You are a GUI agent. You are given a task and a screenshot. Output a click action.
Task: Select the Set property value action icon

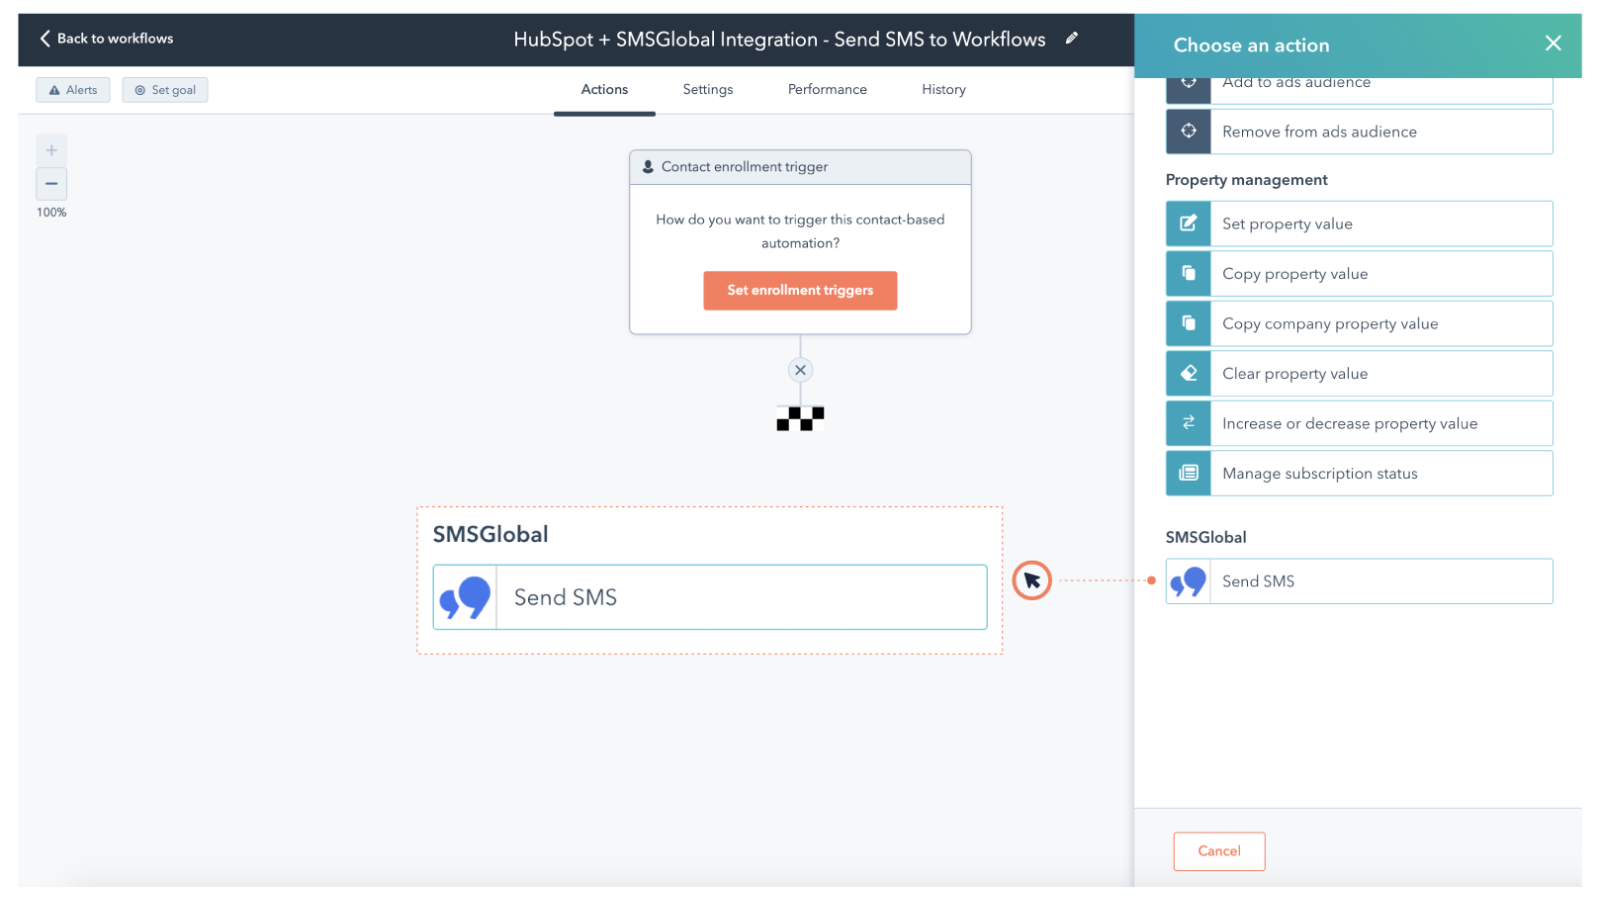point(1188,223)
